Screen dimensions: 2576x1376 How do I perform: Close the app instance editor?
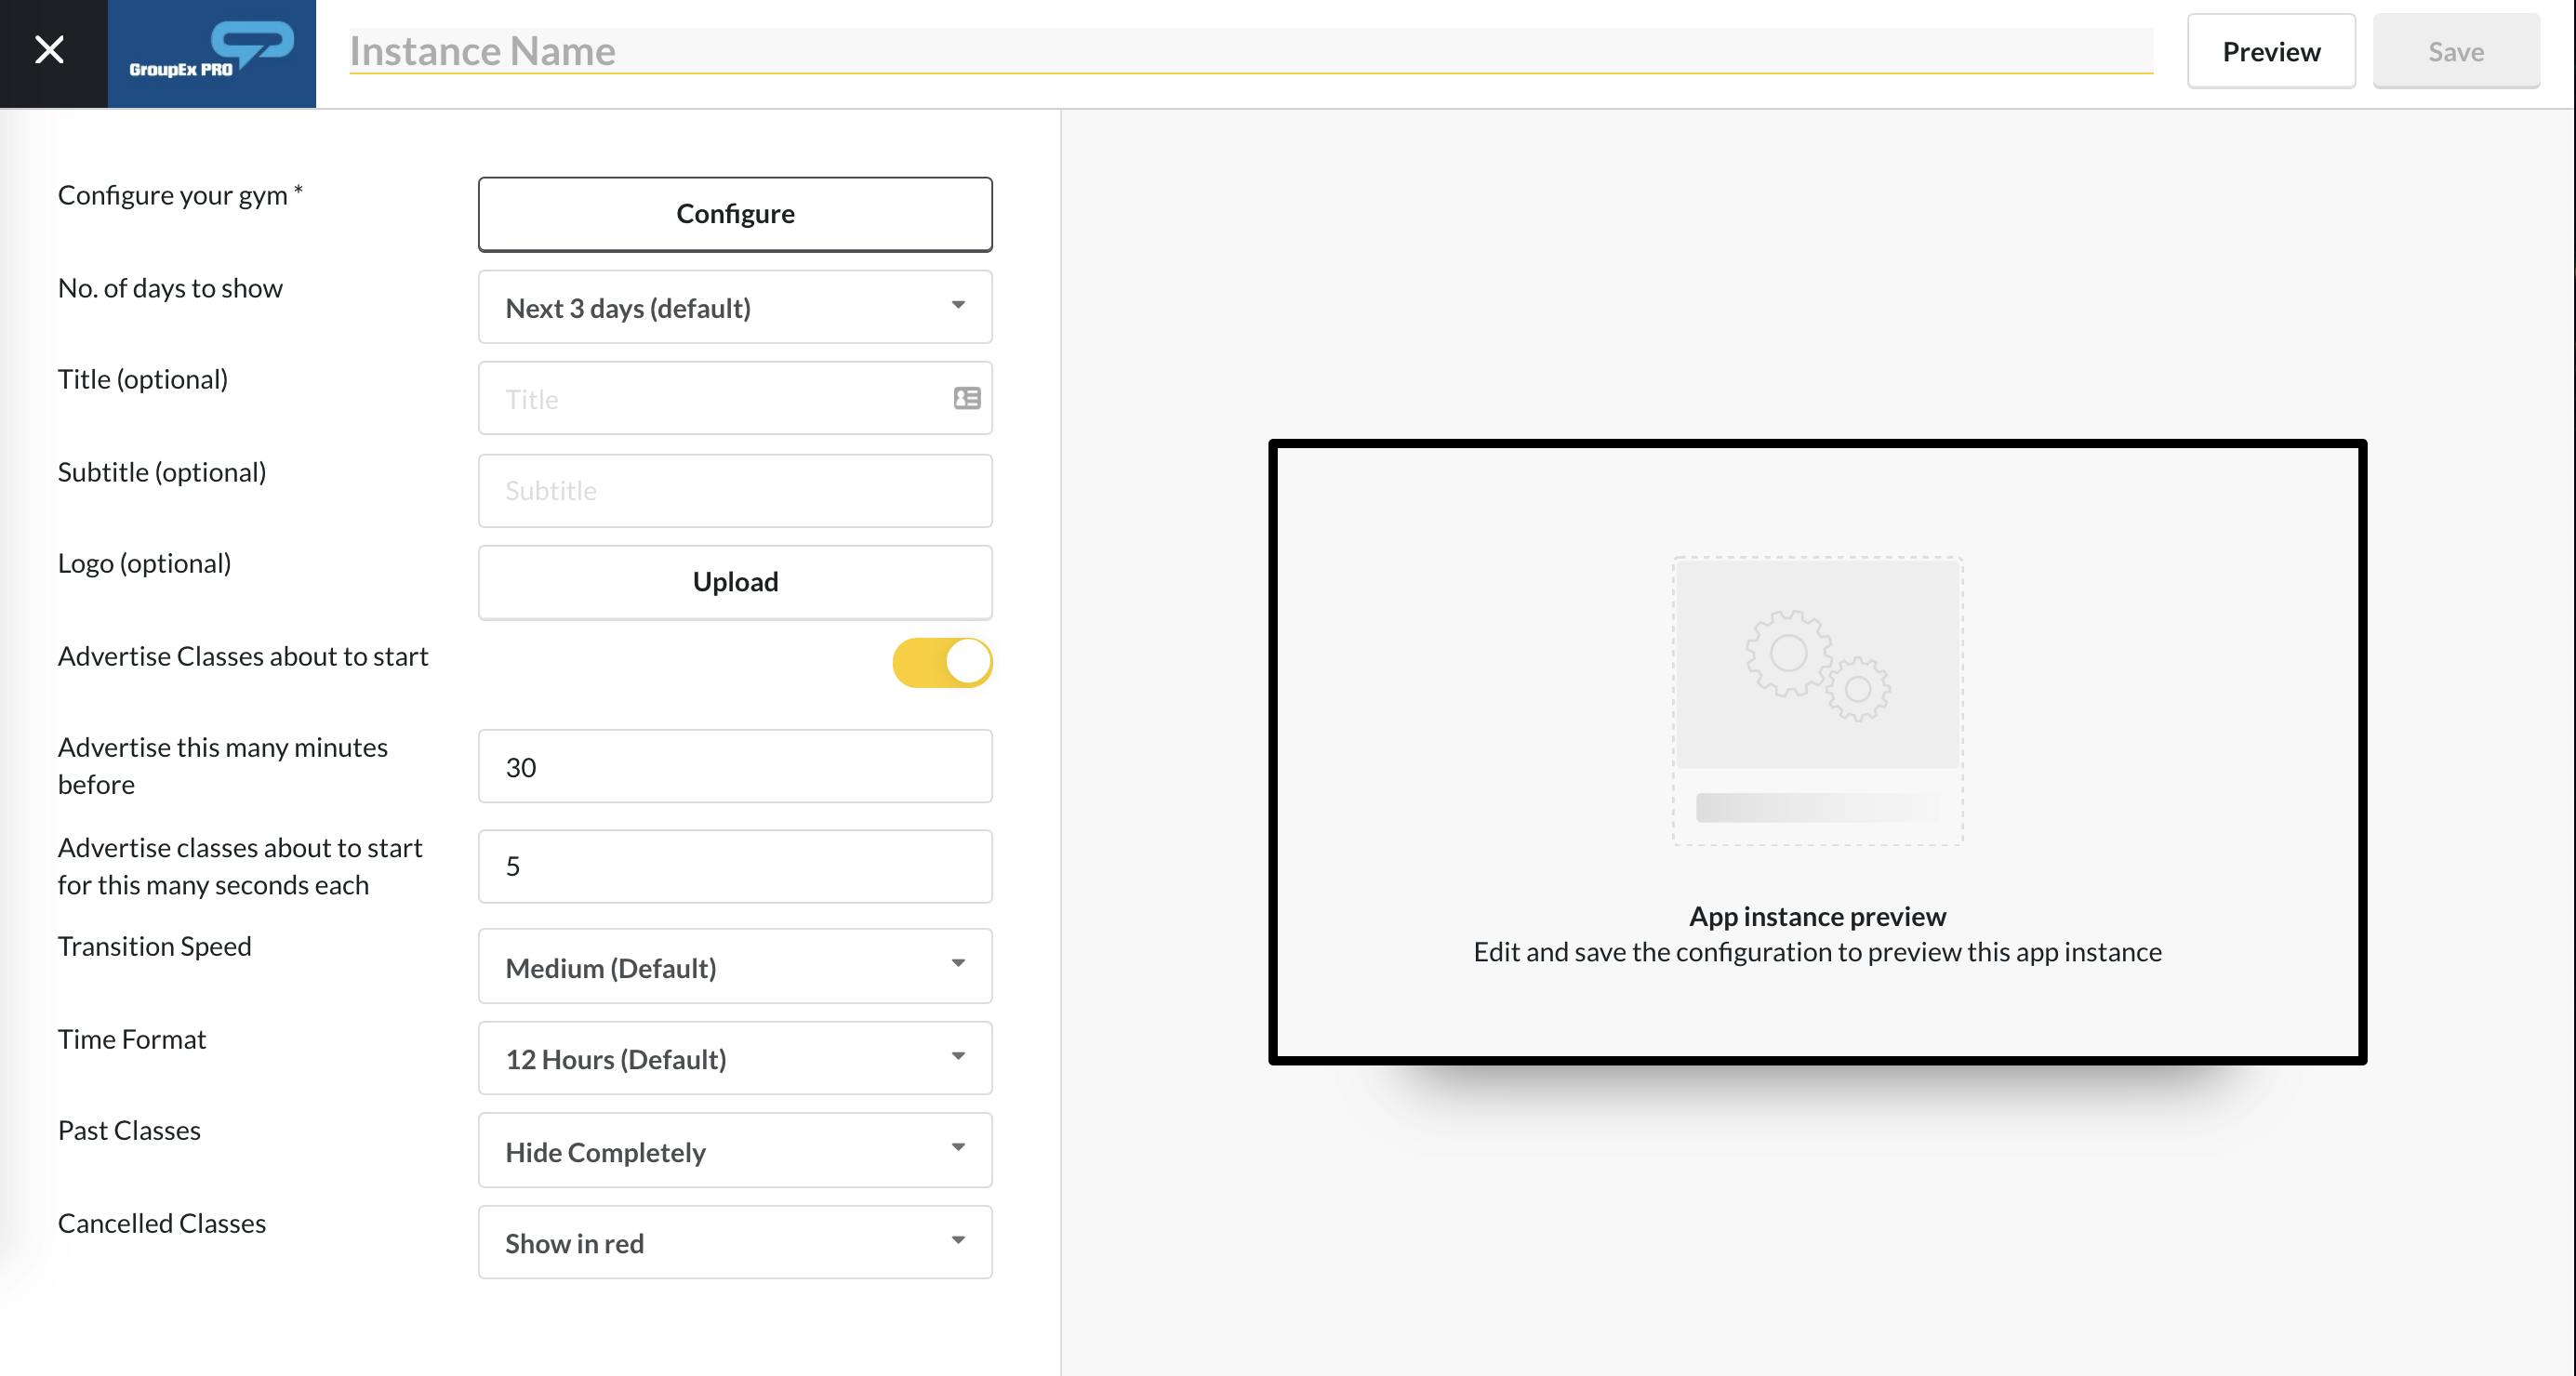click(50, 50)
